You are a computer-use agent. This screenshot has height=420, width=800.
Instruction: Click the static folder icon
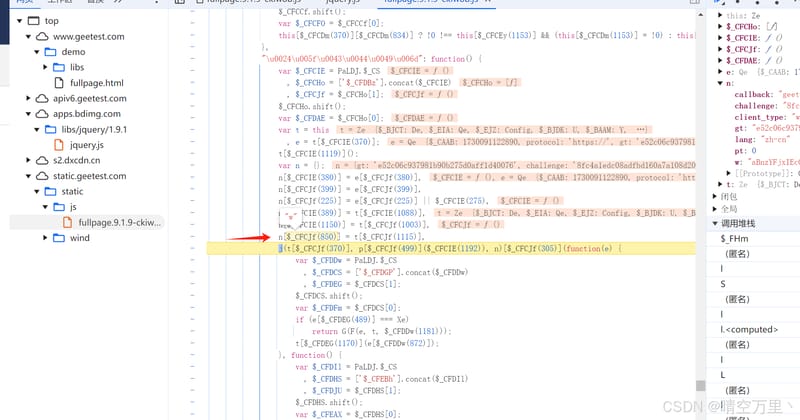coord(51,191)
